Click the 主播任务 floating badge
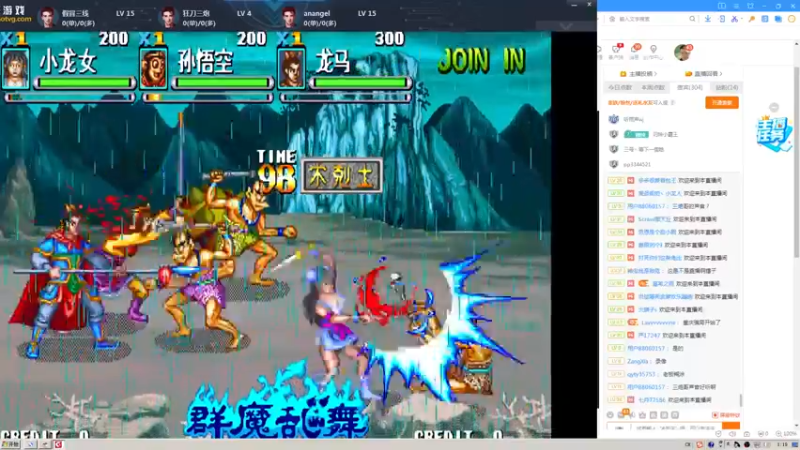Screen dimensions: 800x450 773,133
